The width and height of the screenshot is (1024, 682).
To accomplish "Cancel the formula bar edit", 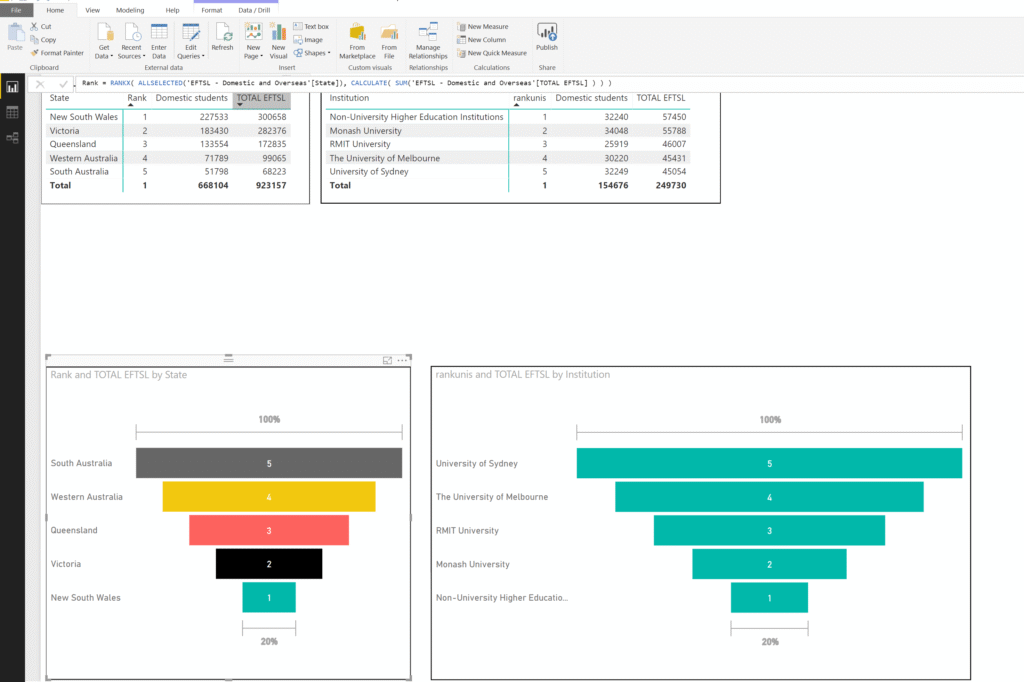I will point(40,84).
